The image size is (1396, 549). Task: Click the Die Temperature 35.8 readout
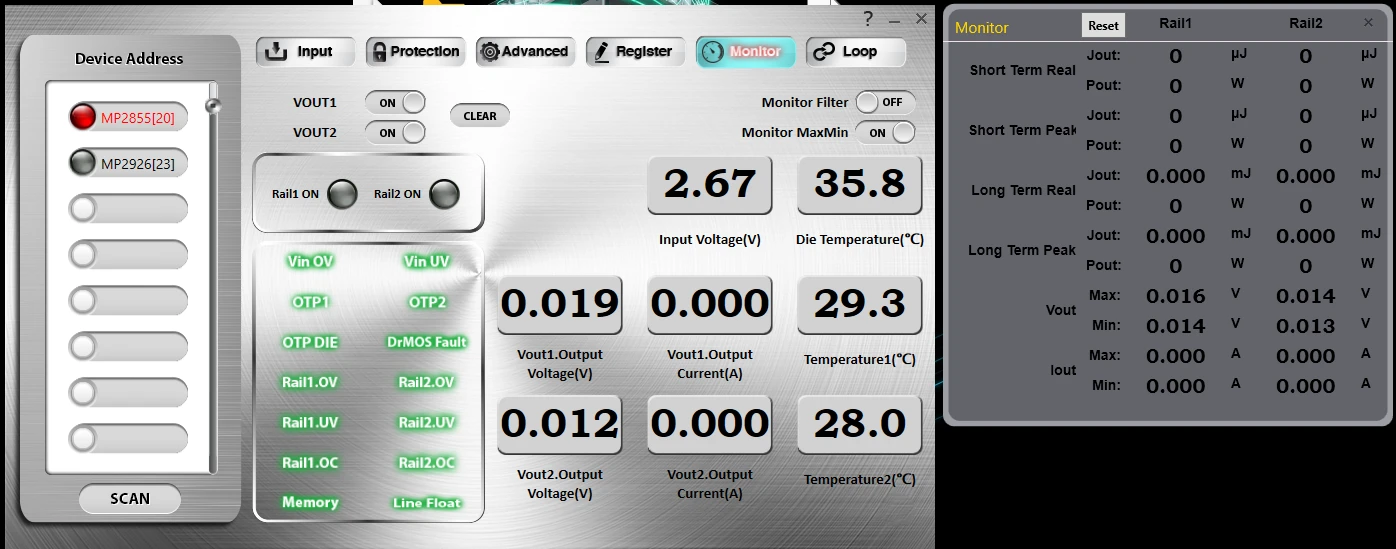(x=860, y=184)
